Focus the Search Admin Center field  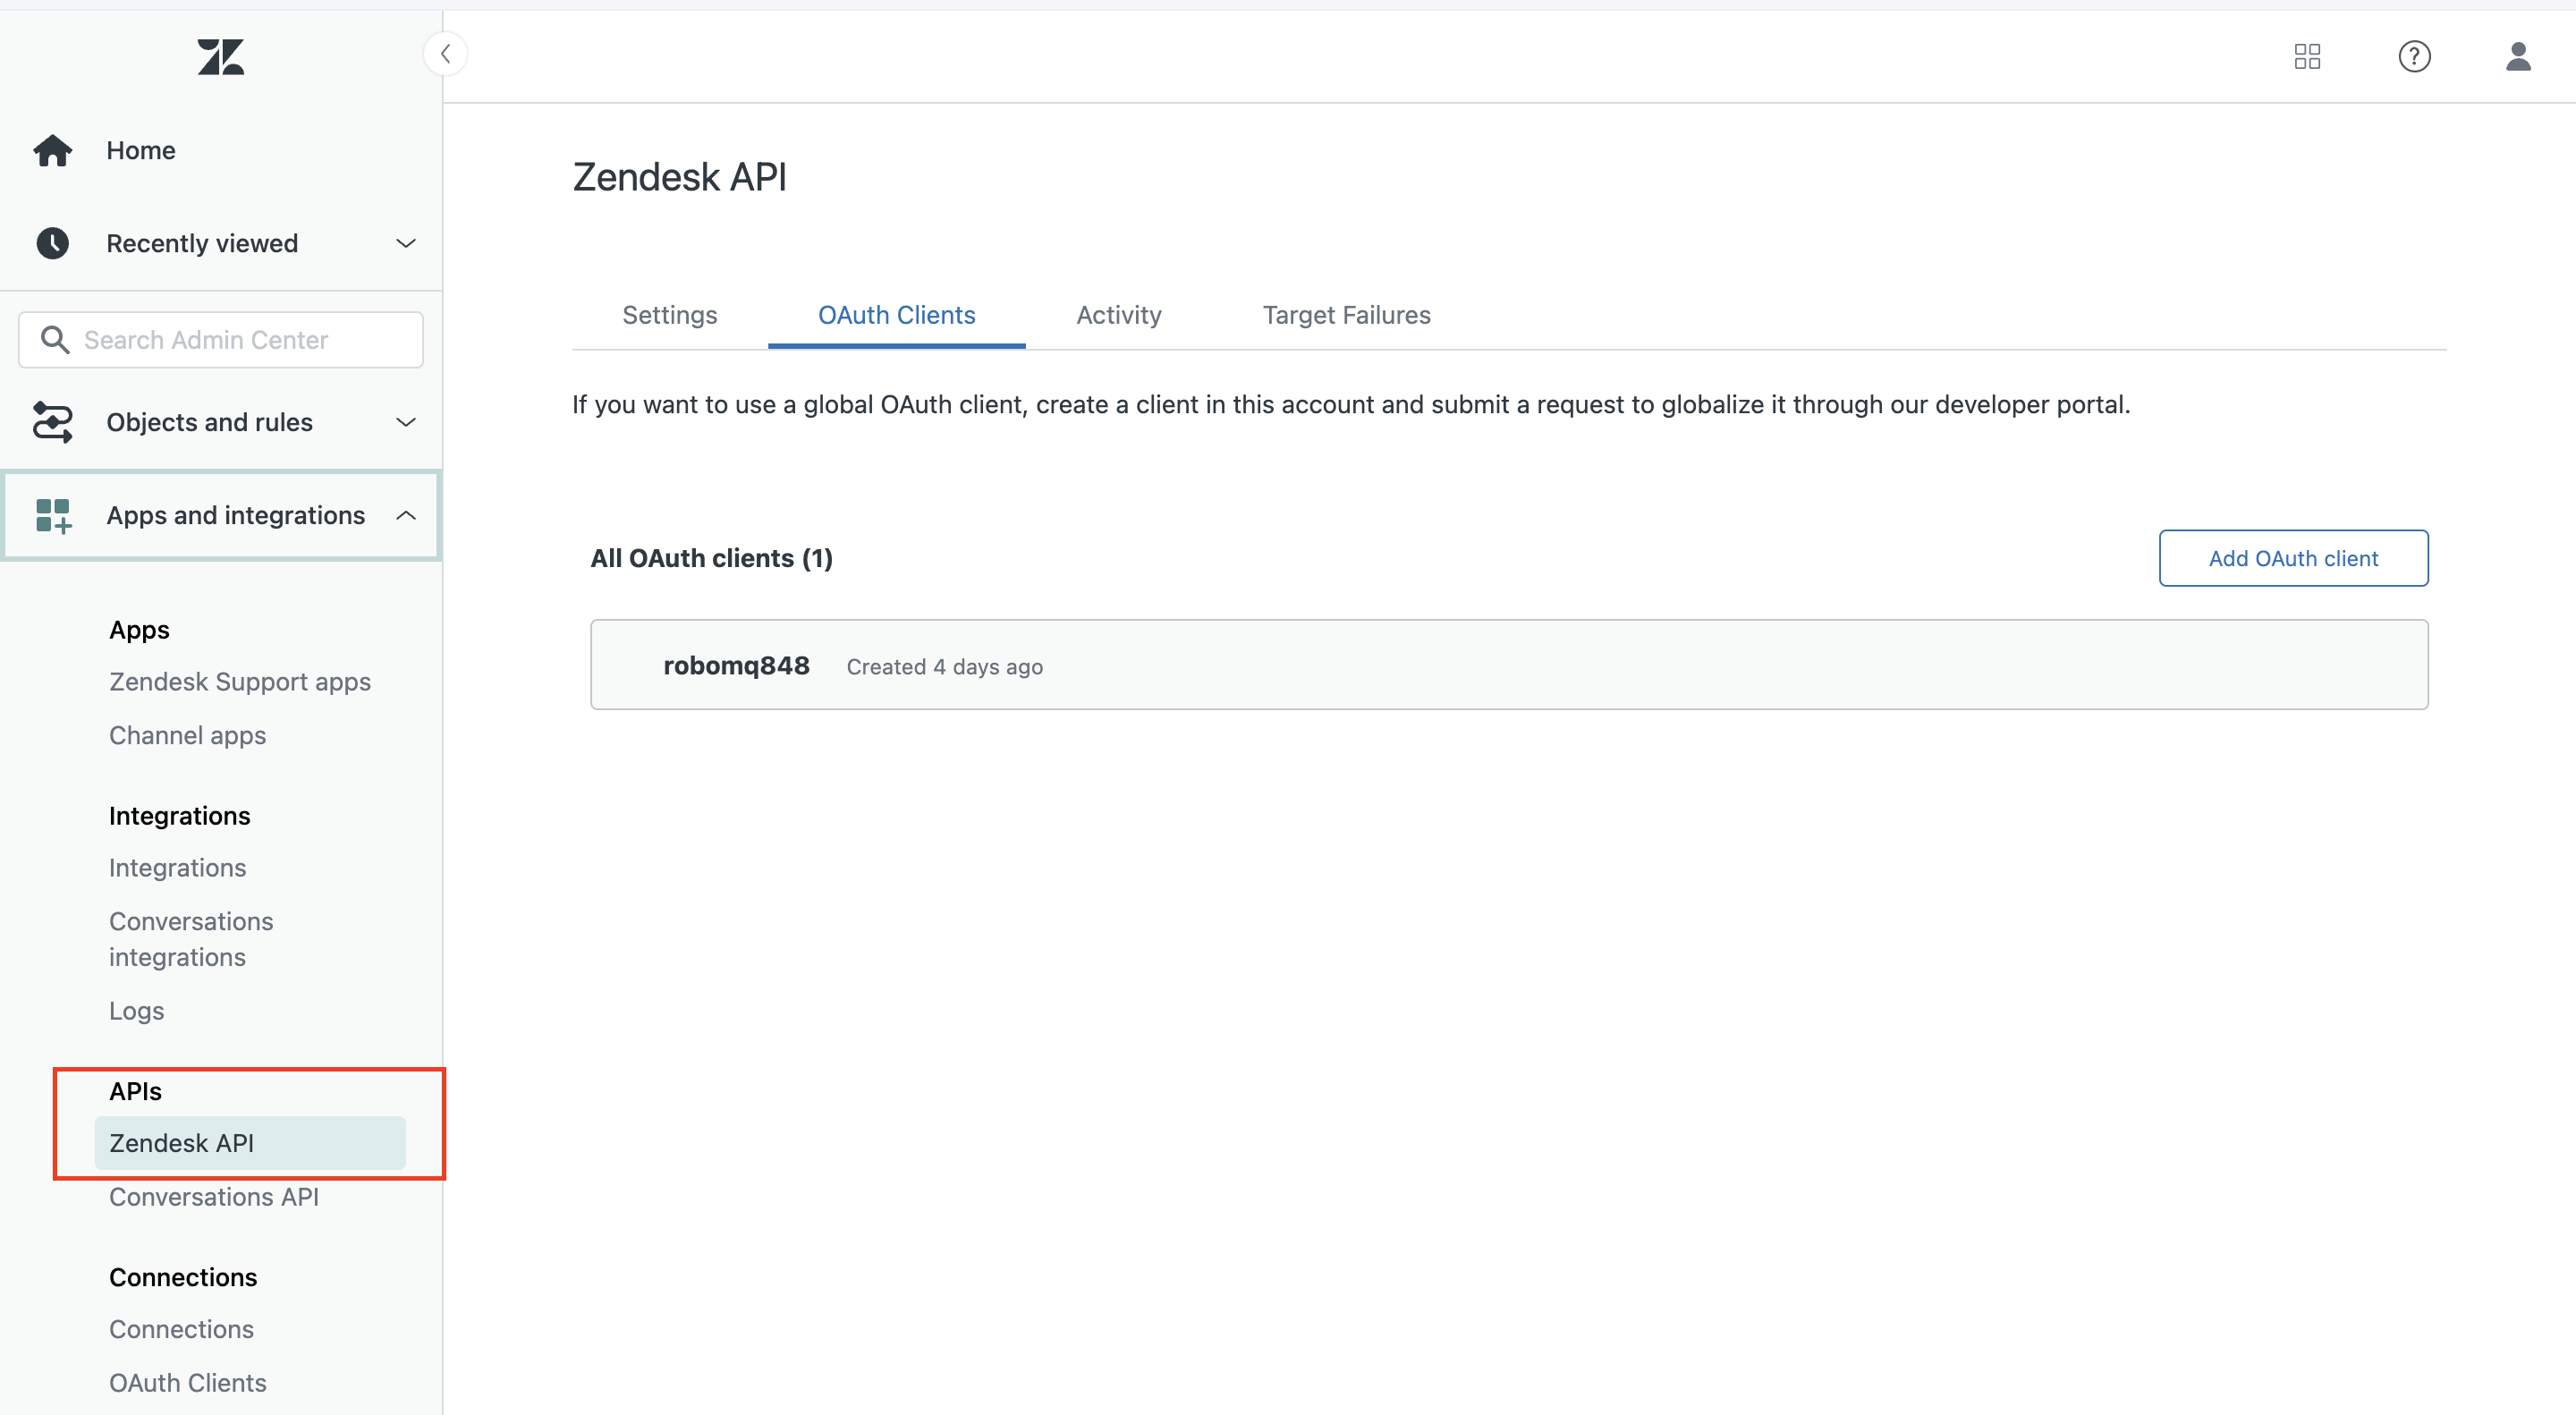(221, 340)
